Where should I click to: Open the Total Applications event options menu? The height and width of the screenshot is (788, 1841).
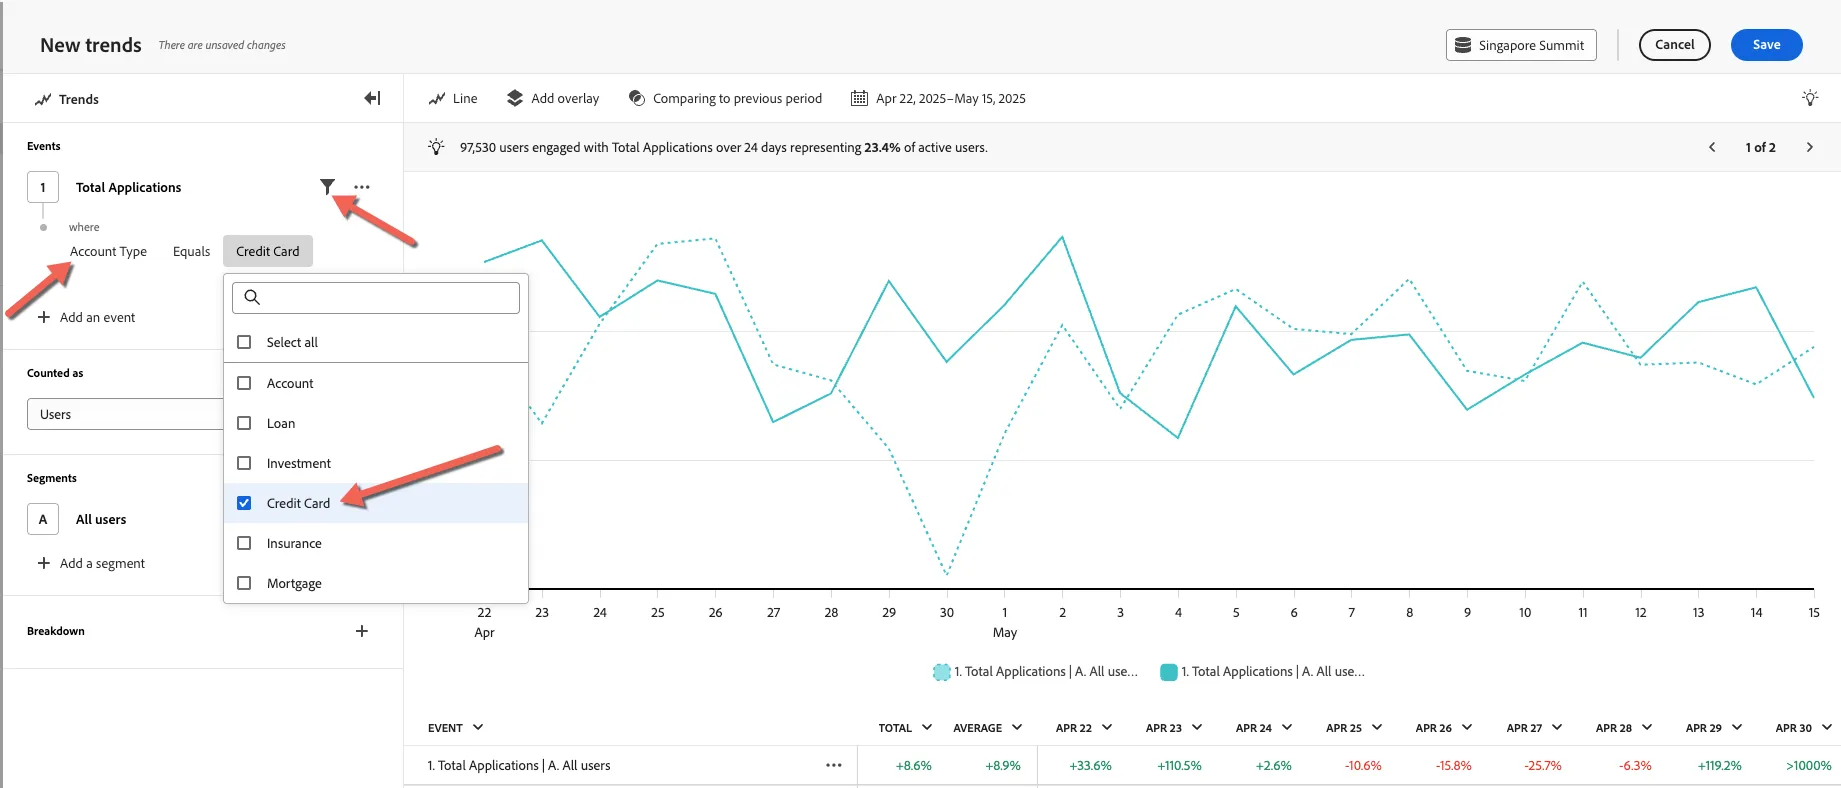point(362,187)
